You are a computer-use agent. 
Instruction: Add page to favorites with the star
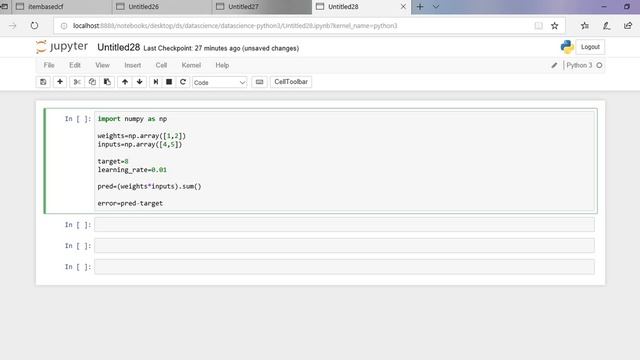(554, 26)
